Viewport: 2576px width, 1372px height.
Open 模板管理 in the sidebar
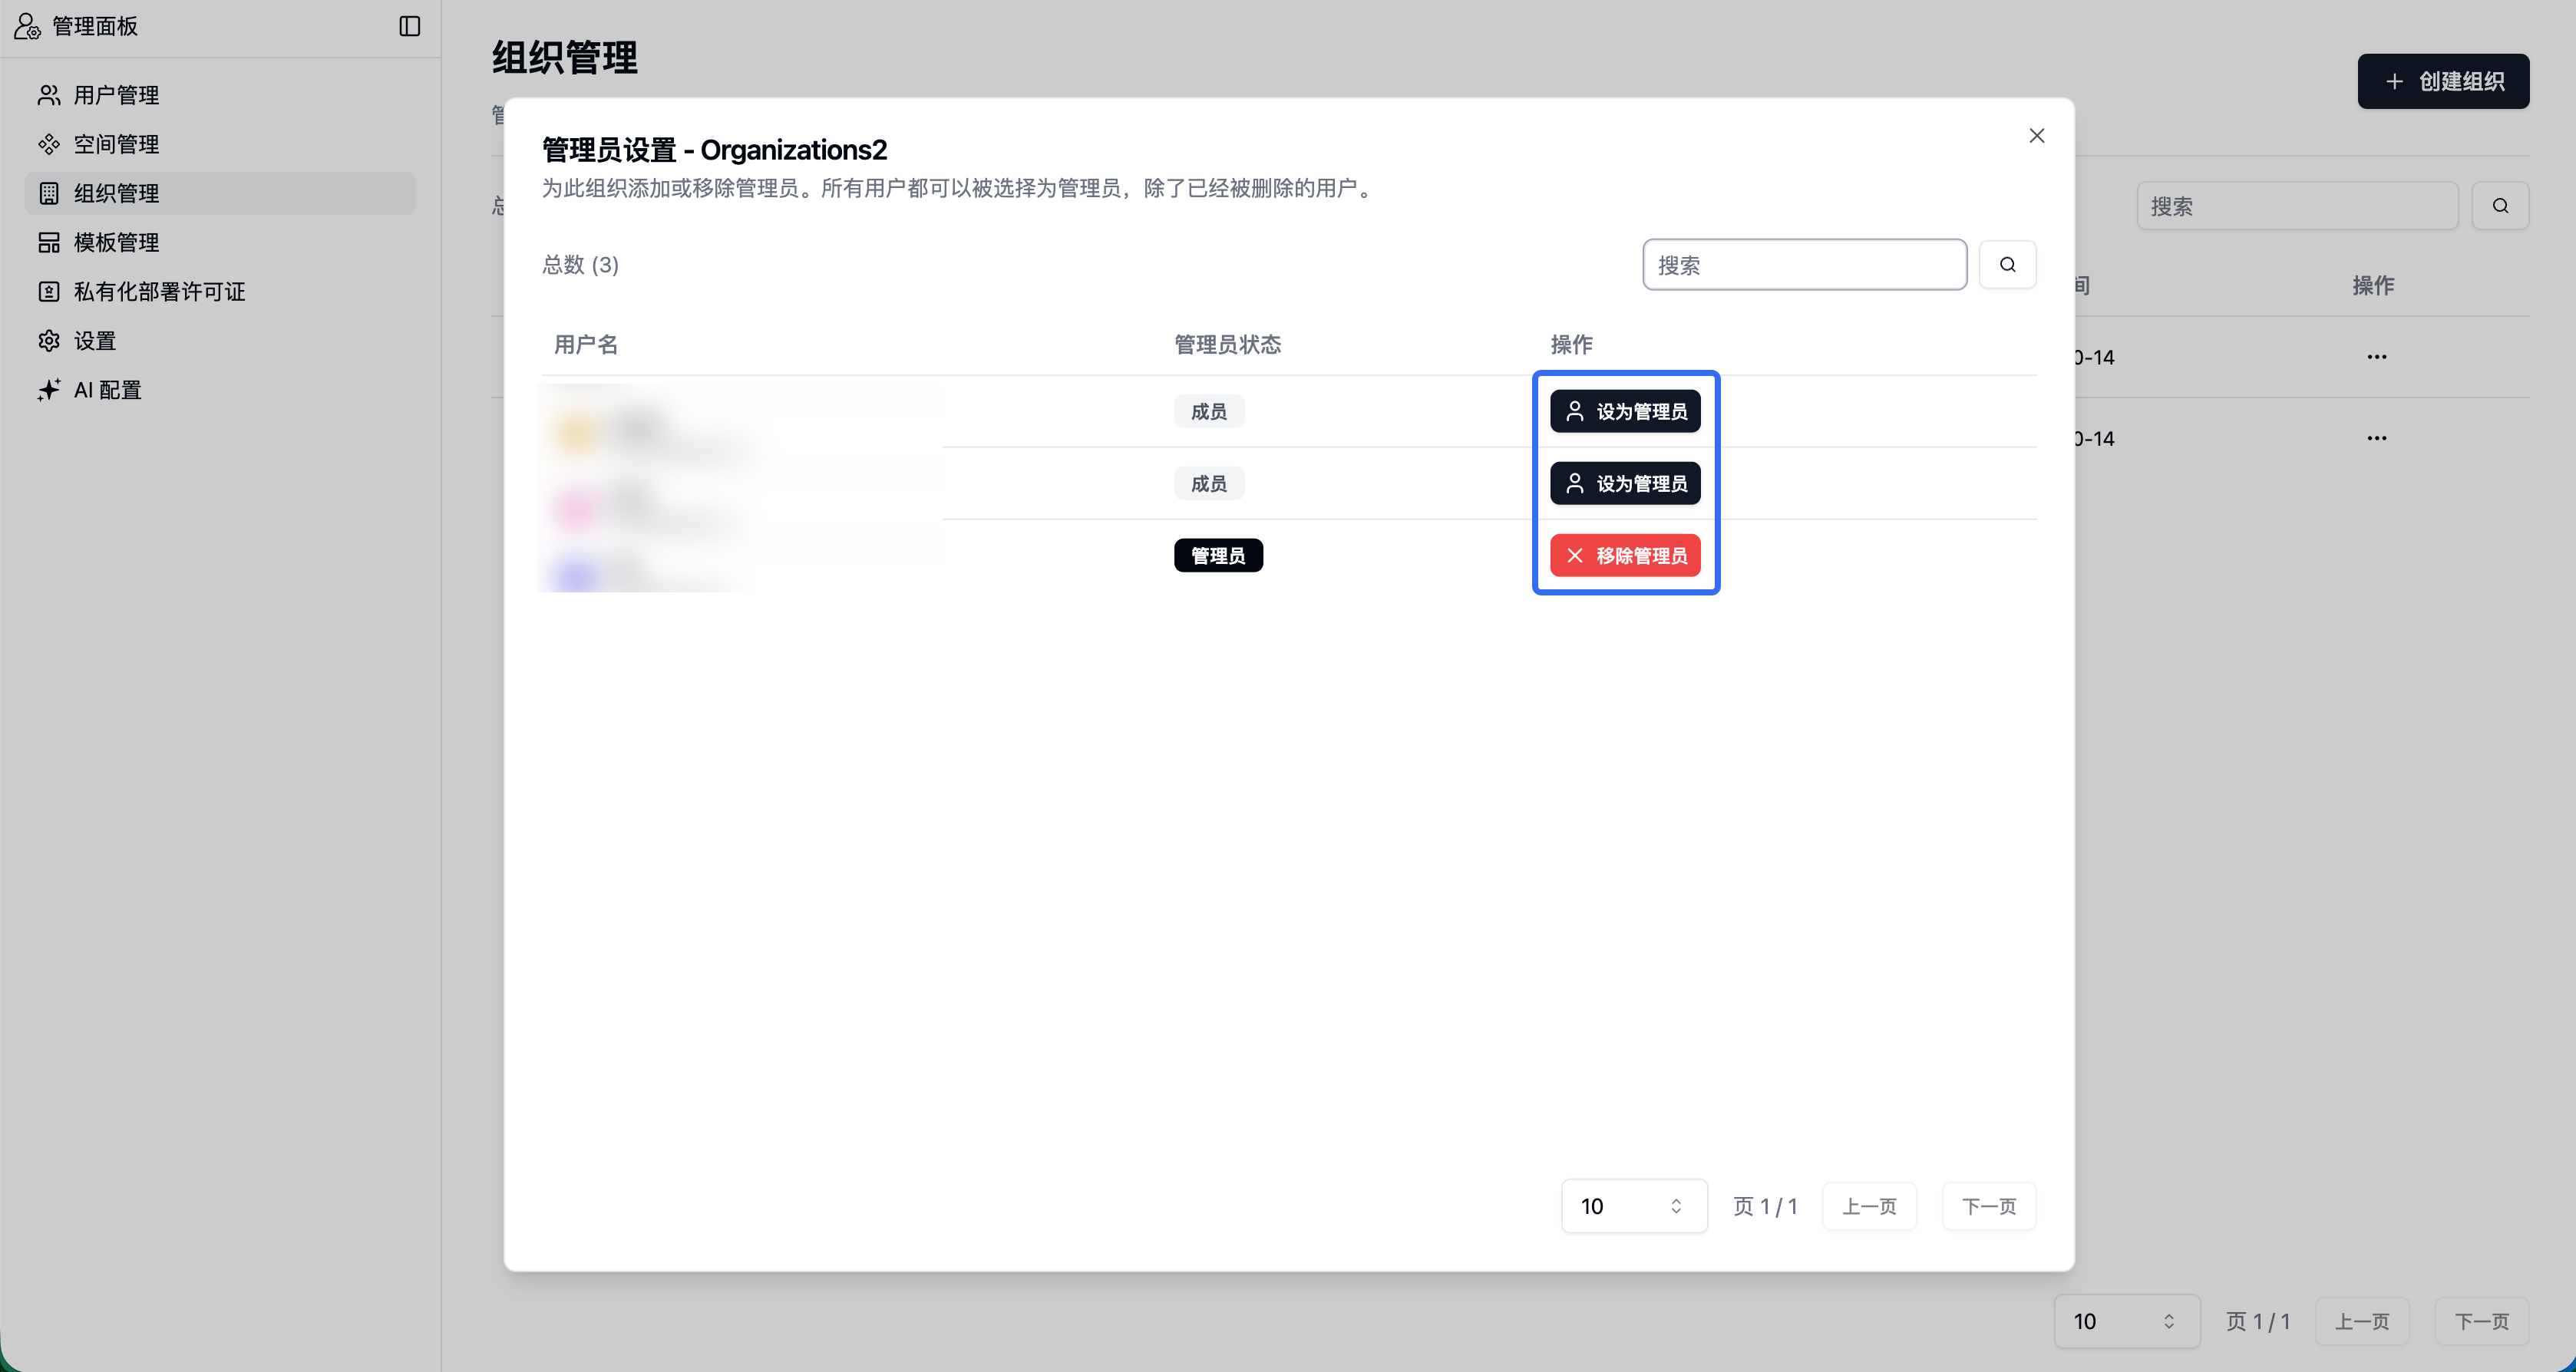click(116, 242)
